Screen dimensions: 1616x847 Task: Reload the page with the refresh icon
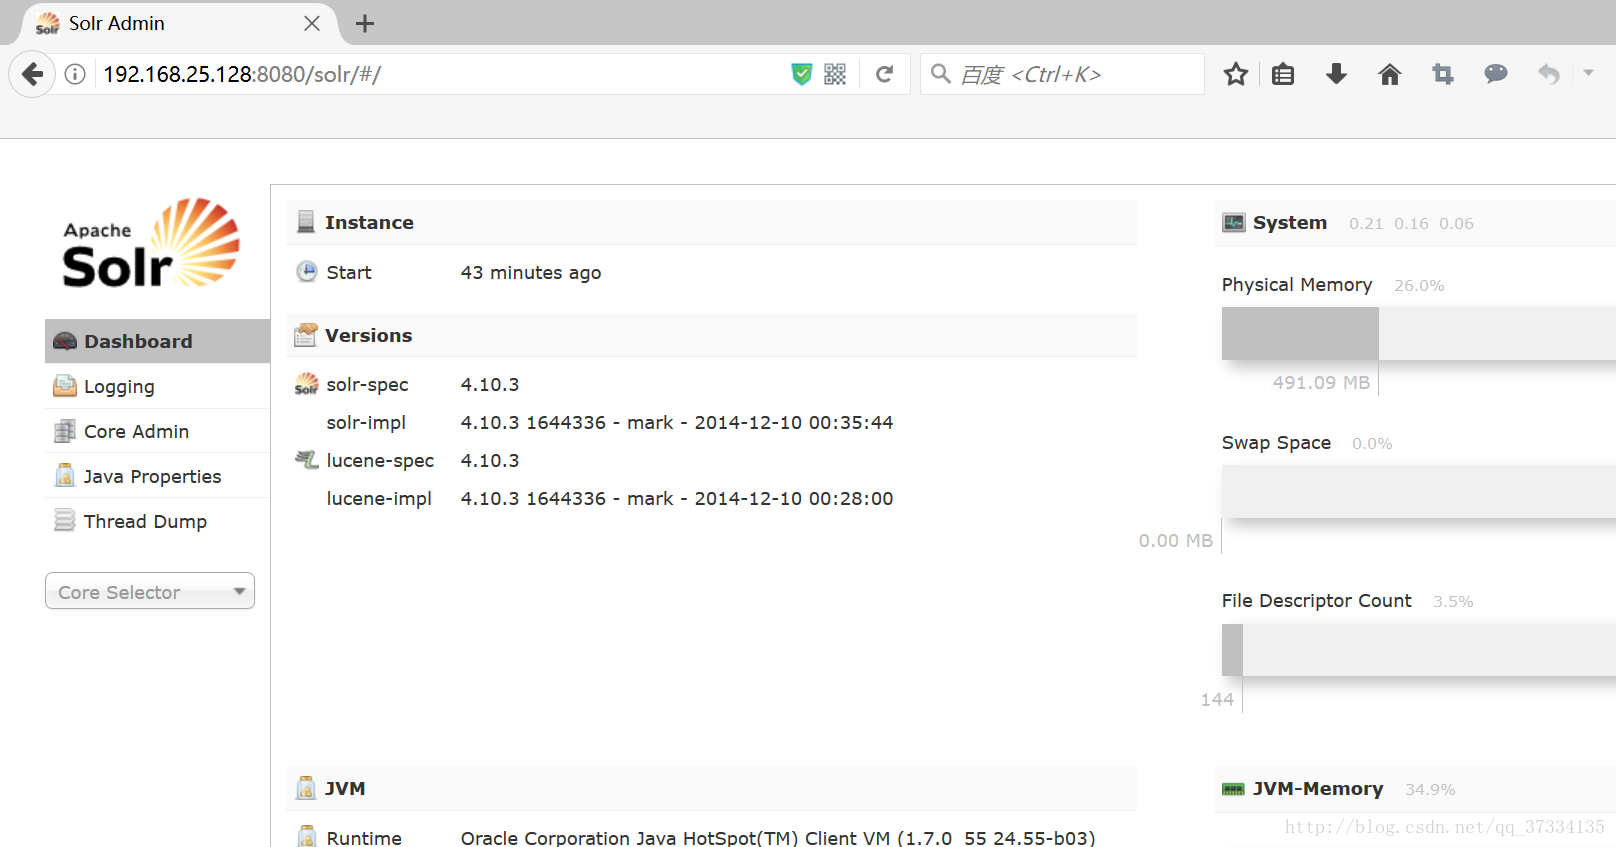tap(884, 74)
